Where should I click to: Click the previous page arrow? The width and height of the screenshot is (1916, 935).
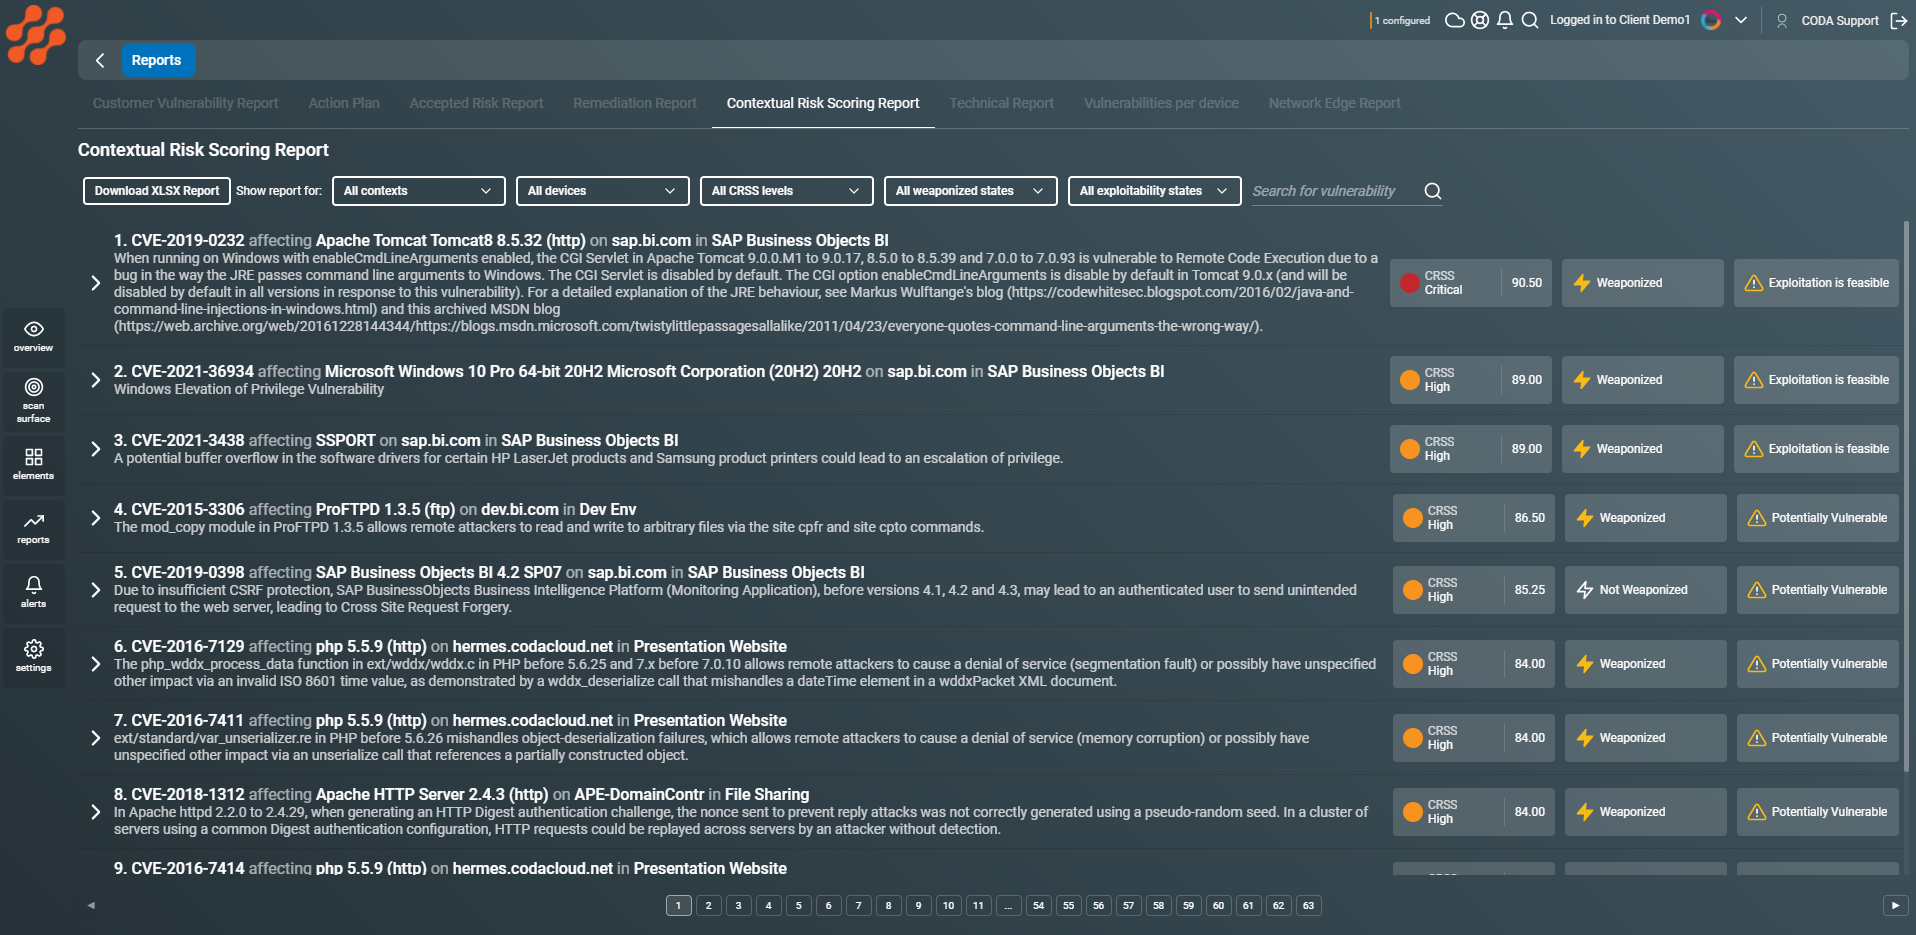click(91, 906)
